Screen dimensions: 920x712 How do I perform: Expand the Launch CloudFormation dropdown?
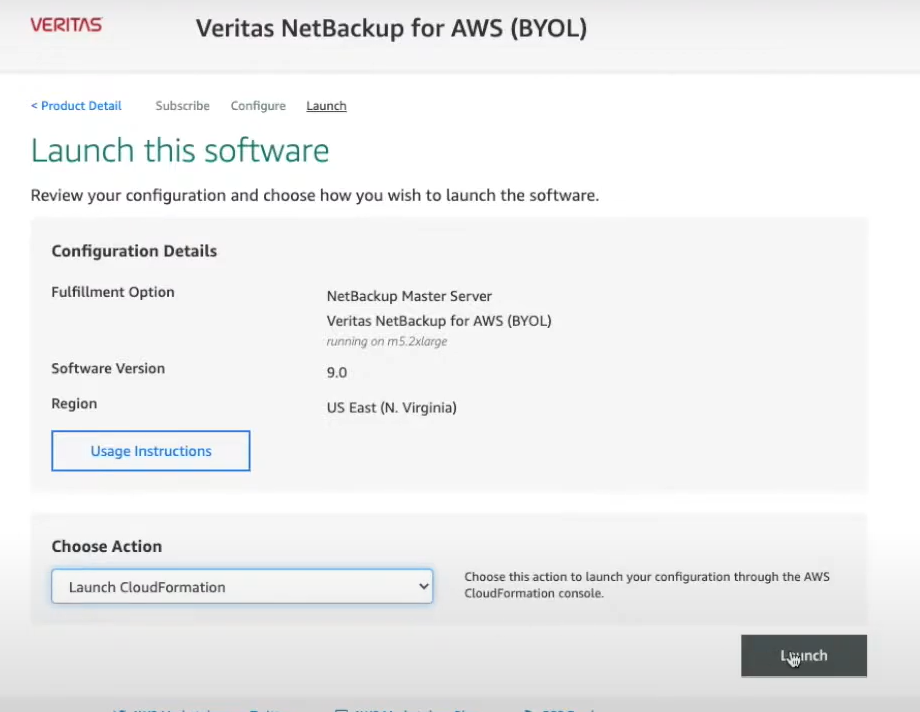(x=242, y=586)
